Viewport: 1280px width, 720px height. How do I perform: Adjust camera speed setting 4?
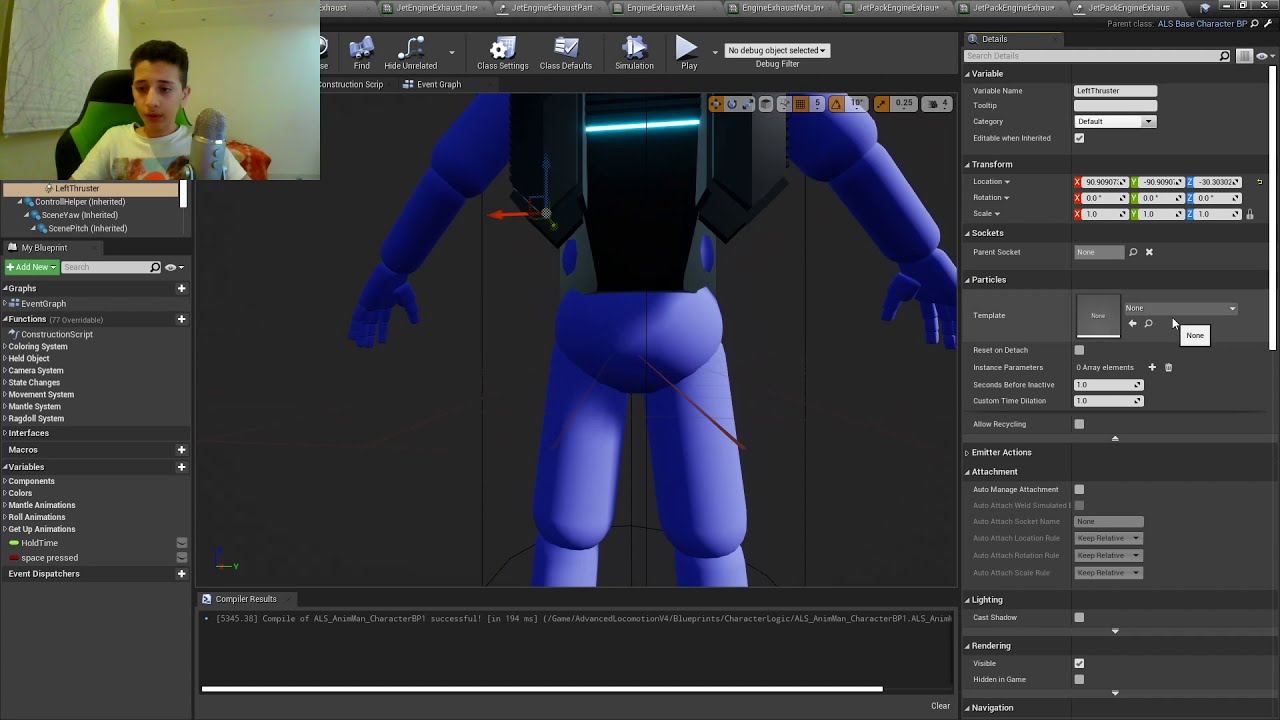click(x=936, y=104)
